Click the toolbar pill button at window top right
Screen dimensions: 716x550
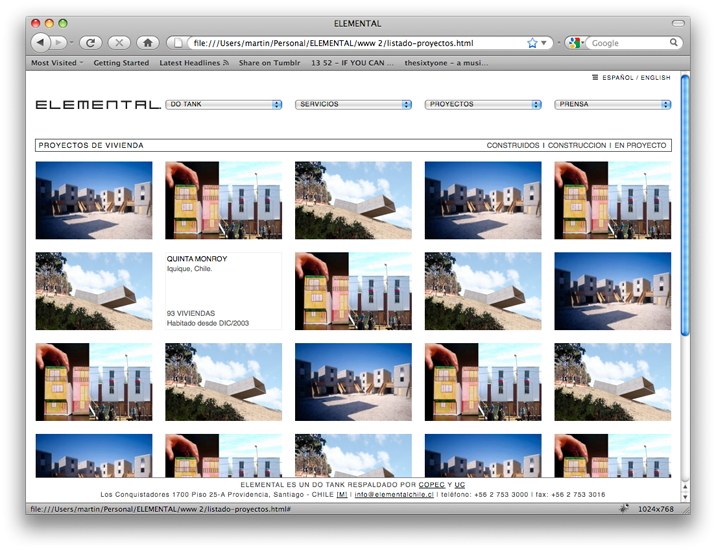[x=678, y=23]
